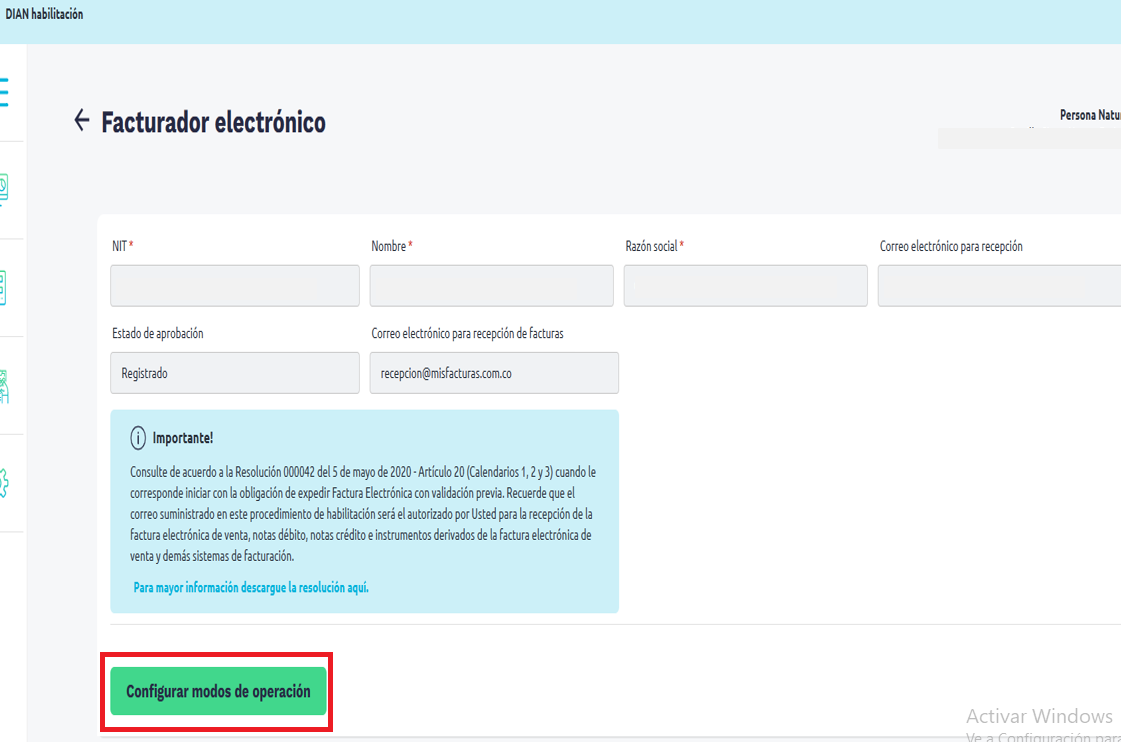
Task: Open the dashboard monitor icon in sidebar
Action: click(4, 189)
